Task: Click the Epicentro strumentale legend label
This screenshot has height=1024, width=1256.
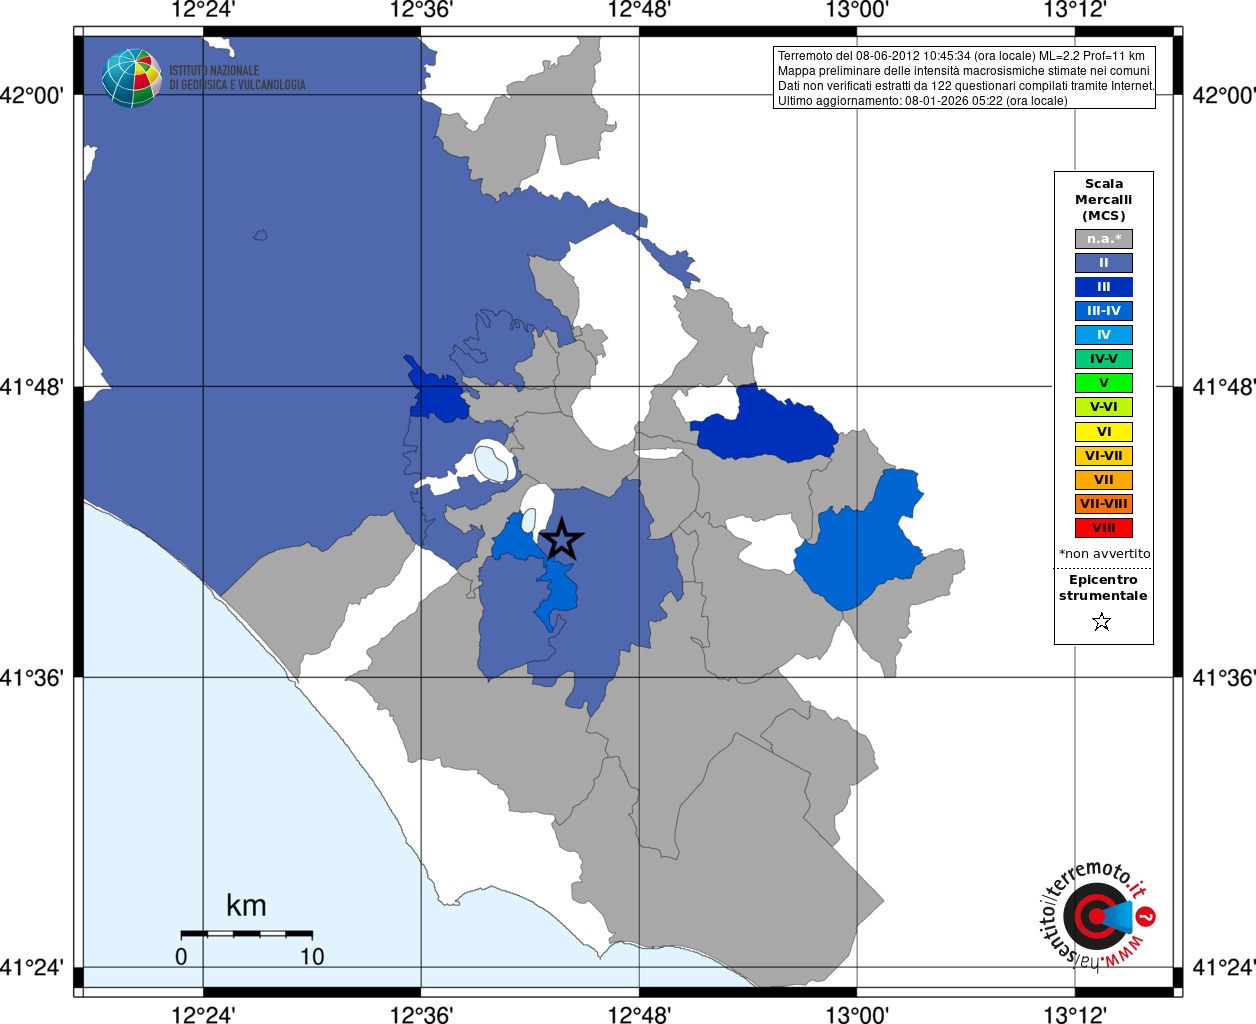Action: pyautogui.click(x=1103, y=588)
